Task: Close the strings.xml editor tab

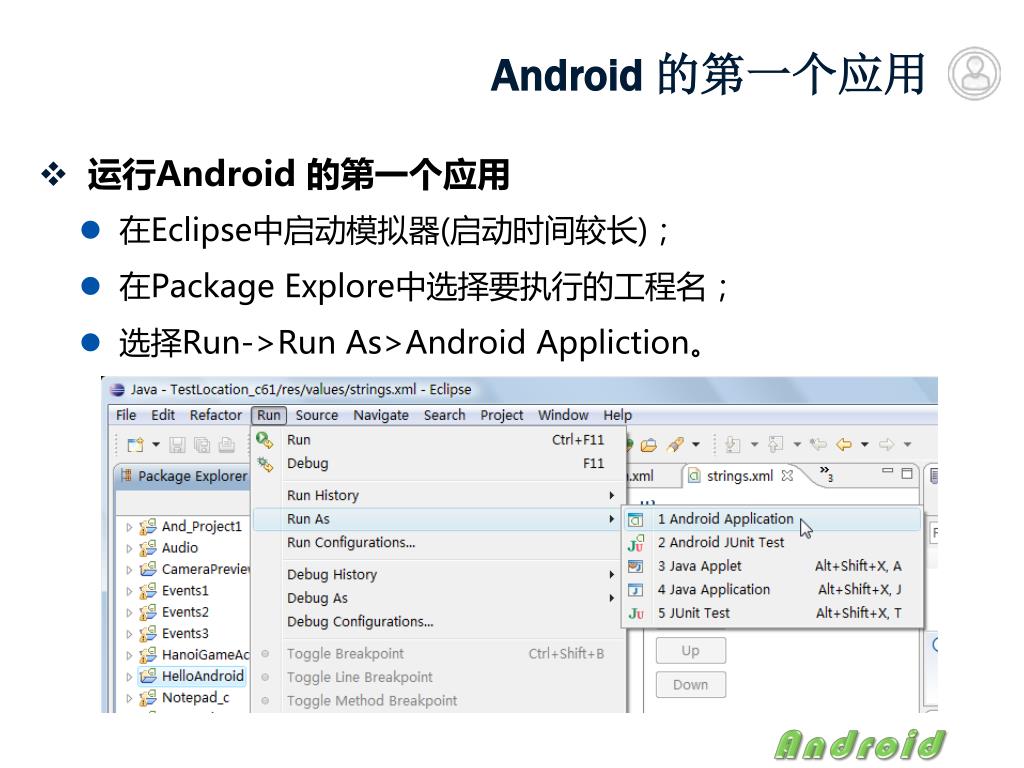Action: pyautogui.click(x=788, y=475)
